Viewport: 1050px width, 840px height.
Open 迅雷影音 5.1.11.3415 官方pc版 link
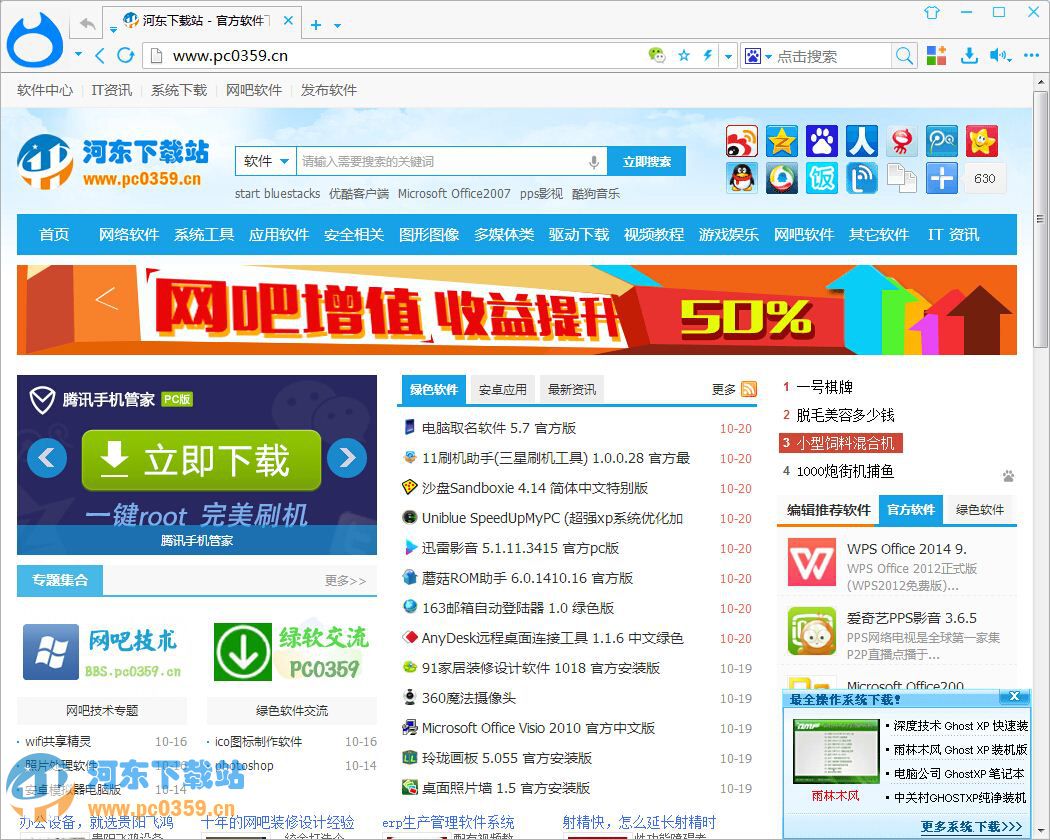(520, 548)
